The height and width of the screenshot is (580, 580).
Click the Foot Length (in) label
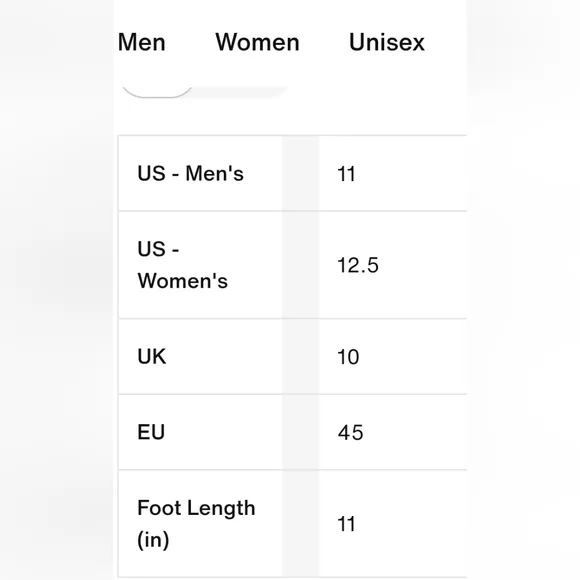coord(196,523)
